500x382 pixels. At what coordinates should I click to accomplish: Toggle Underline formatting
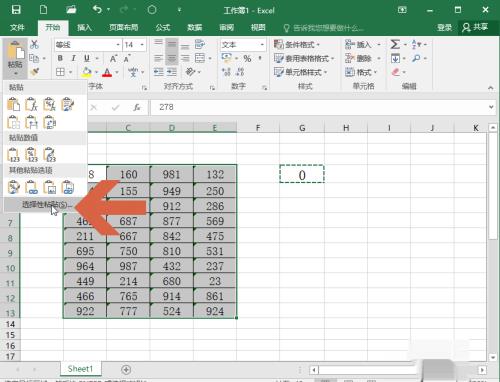[87, 58]
